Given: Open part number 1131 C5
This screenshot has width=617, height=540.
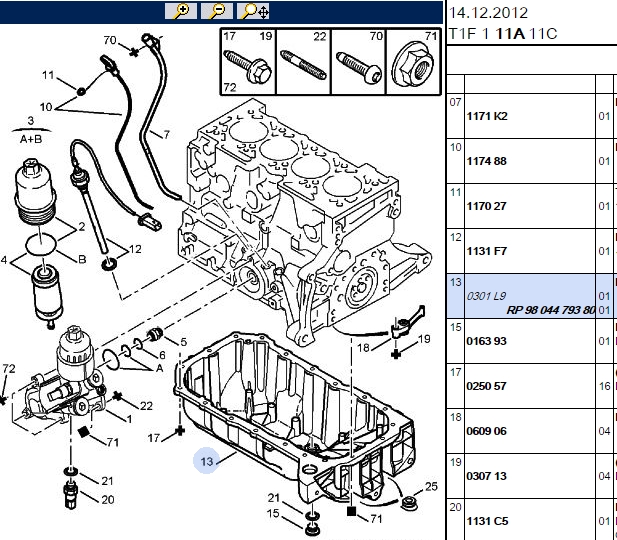Looking at the screenshot, I should click(x=487, y=521).
